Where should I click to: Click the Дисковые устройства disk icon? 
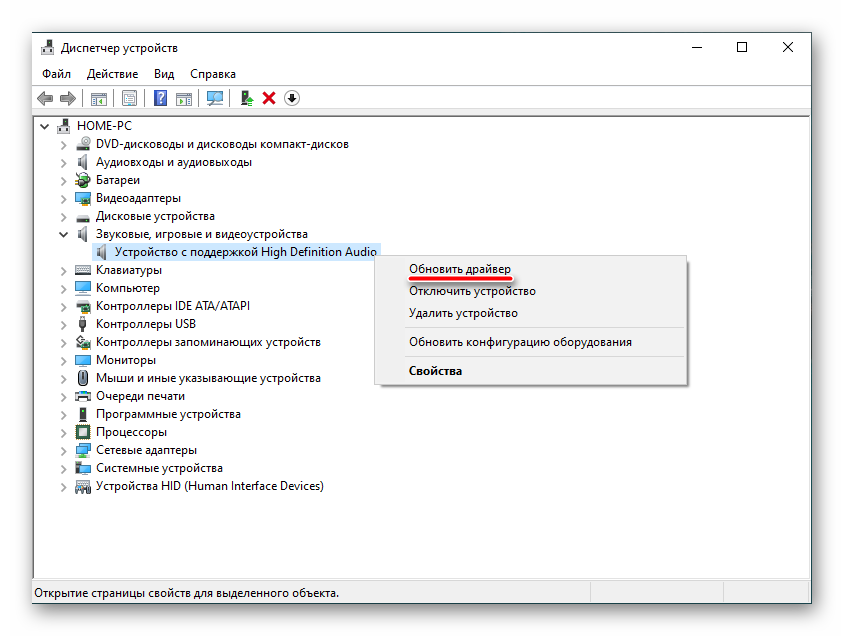(83, 217)
